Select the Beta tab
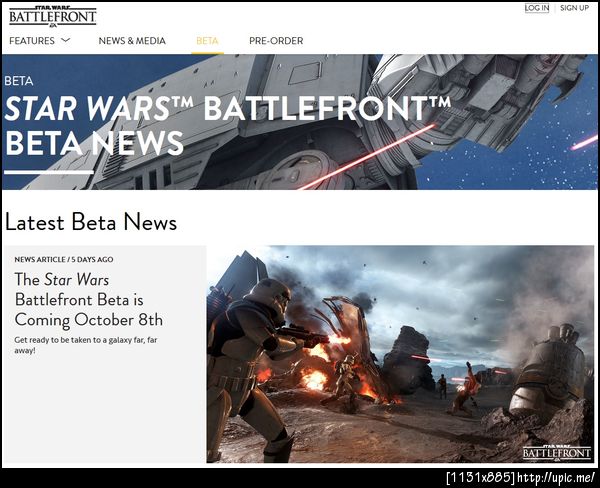The width and height of the screenshot is (600, 488). [x=207, y=41]
